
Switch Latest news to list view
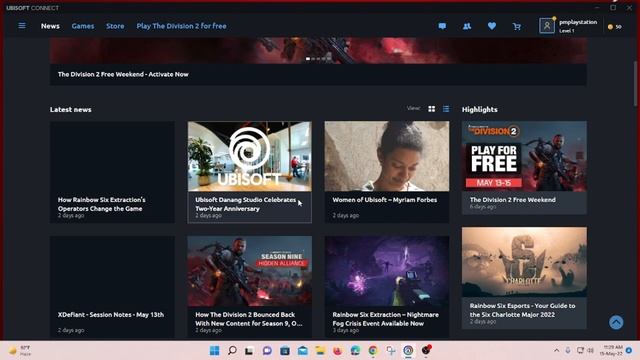tap(446, 109)
